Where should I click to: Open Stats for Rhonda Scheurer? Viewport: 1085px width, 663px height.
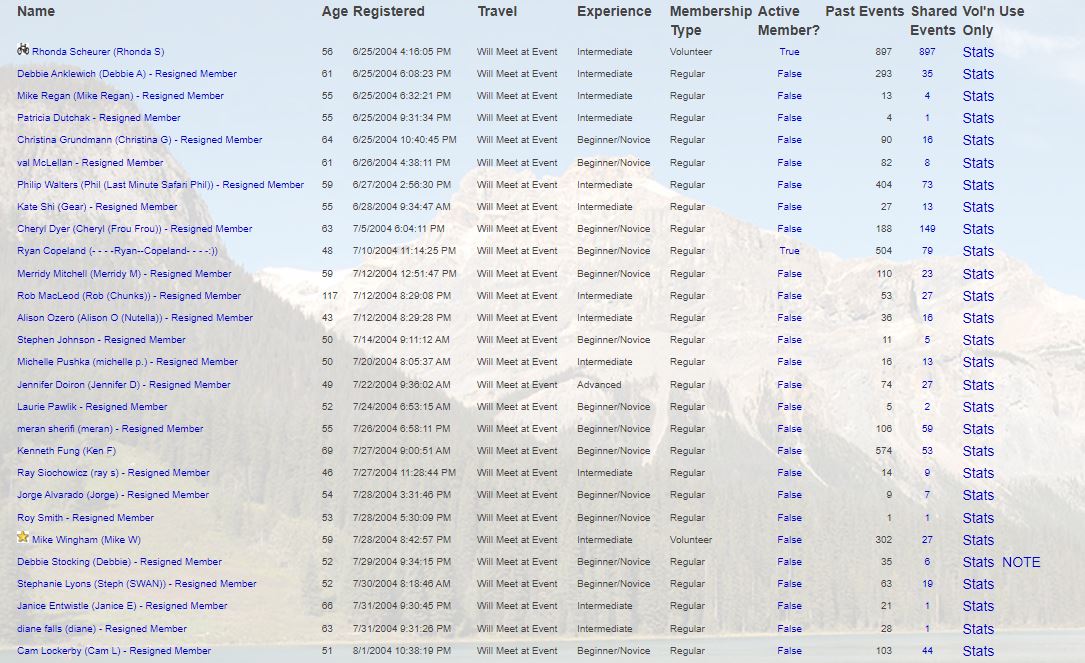(978, 52)
